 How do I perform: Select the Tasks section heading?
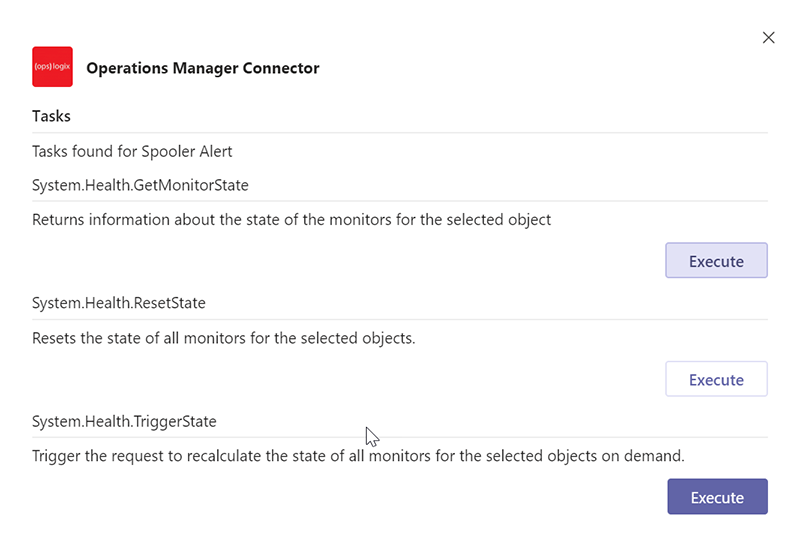(51, 116)
